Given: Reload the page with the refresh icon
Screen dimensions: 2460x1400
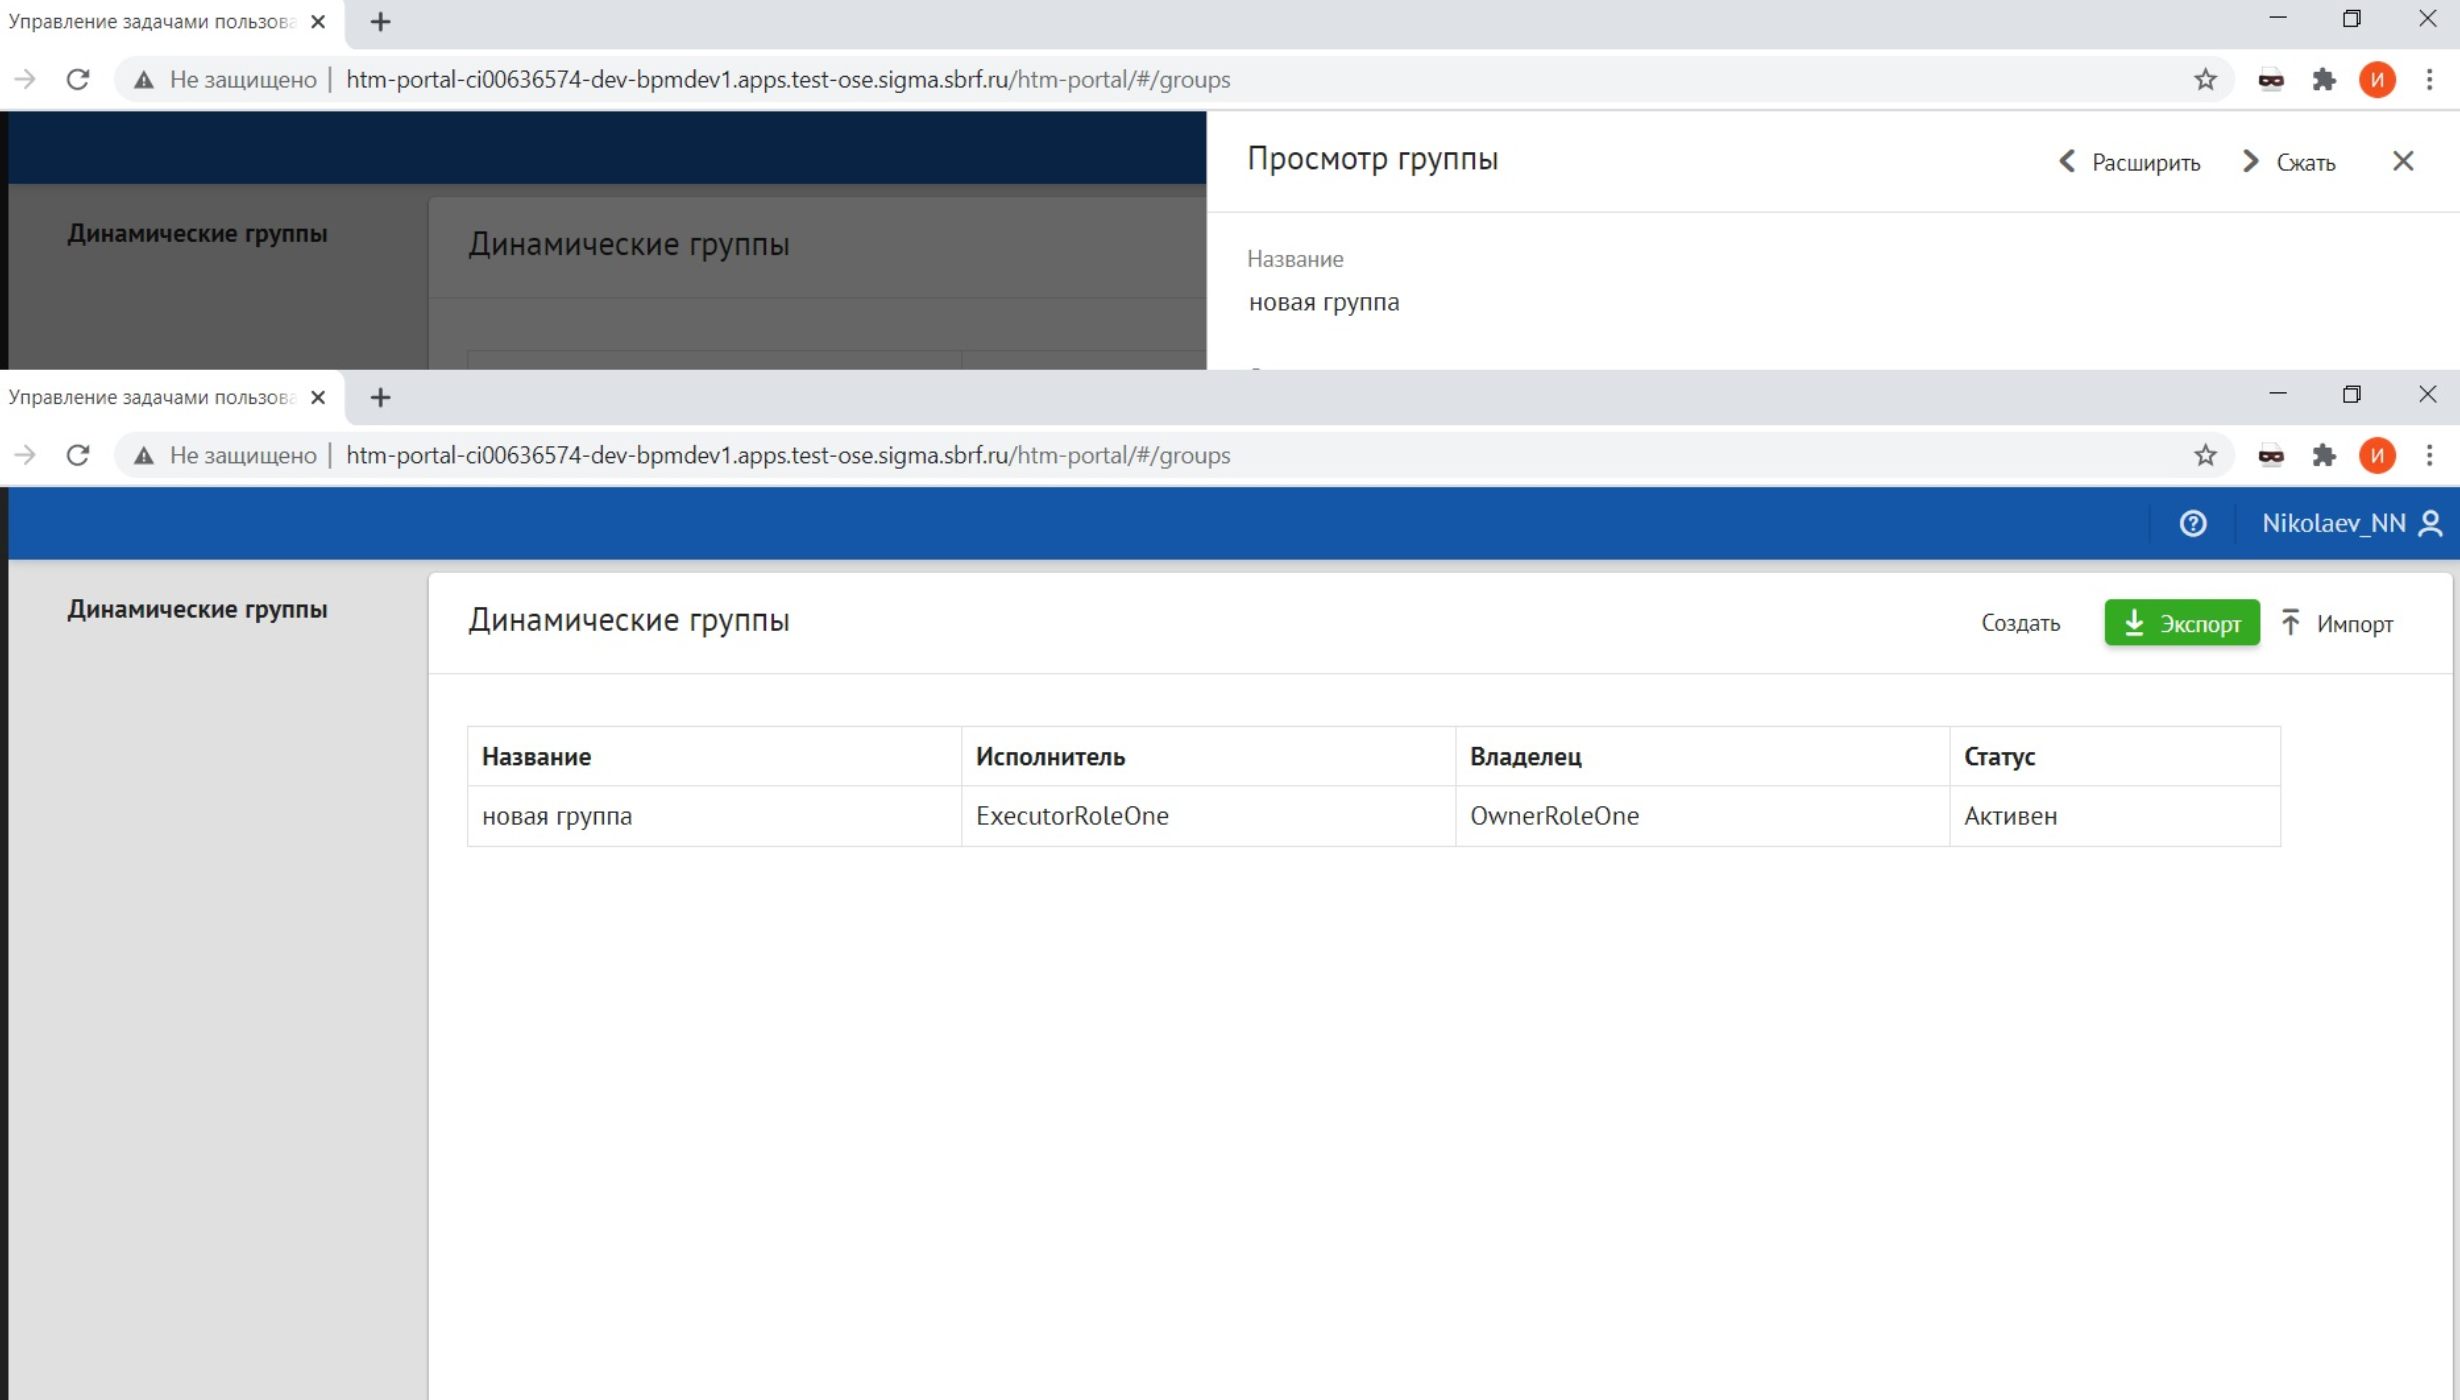Looking at the screenshot, I should (x=77, y=455).
